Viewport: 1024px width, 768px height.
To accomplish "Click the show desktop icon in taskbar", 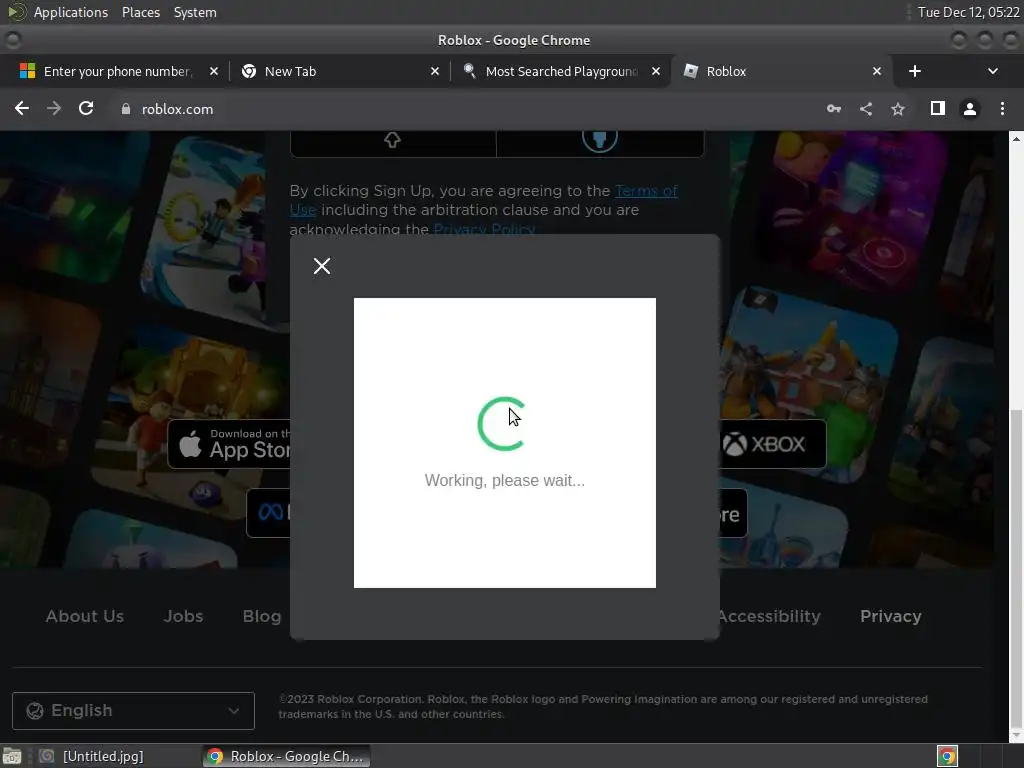I will [x=12, y=756].
